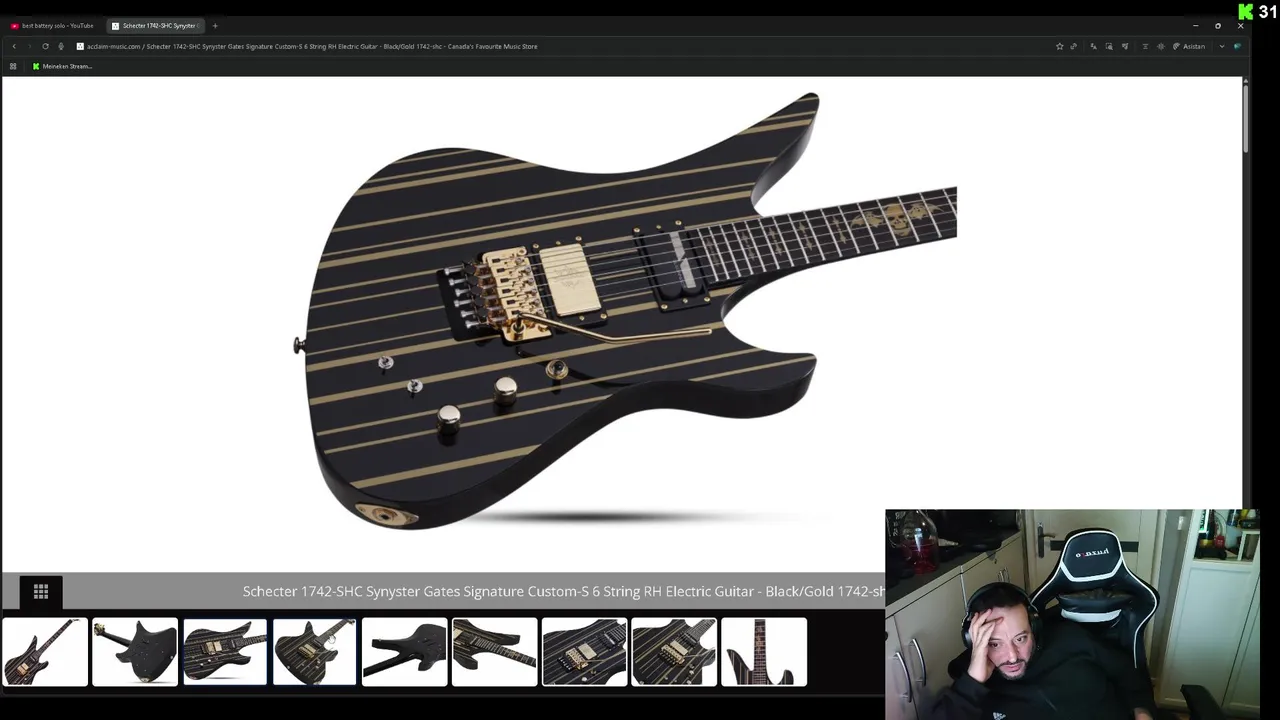The image size is (1280, 720).
Task: Click the Schecter 1742-SHC product title caption
Action: click(x=563, y=591)
